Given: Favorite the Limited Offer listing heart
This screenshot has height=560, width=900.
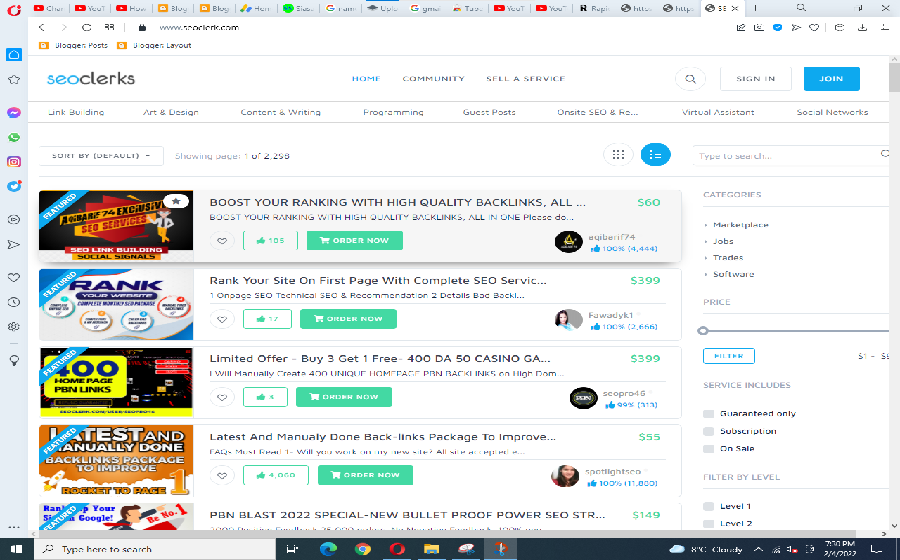Looking at the screenshot, I should tap(222, 397).
